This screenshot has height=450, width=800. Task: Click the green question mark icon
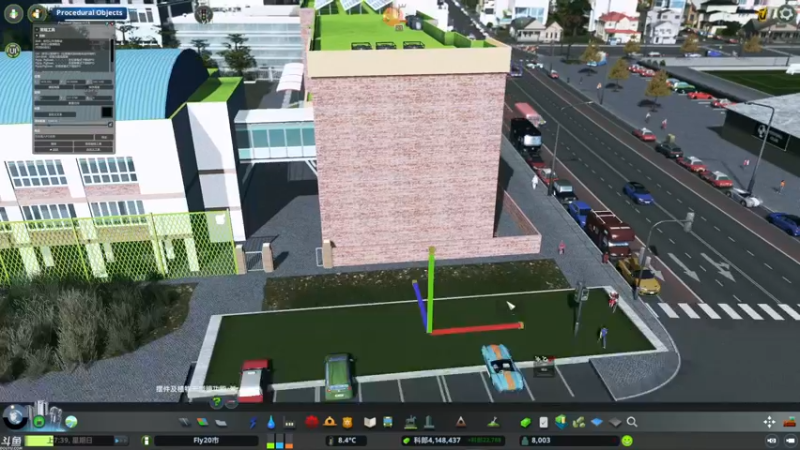point(217,402)
